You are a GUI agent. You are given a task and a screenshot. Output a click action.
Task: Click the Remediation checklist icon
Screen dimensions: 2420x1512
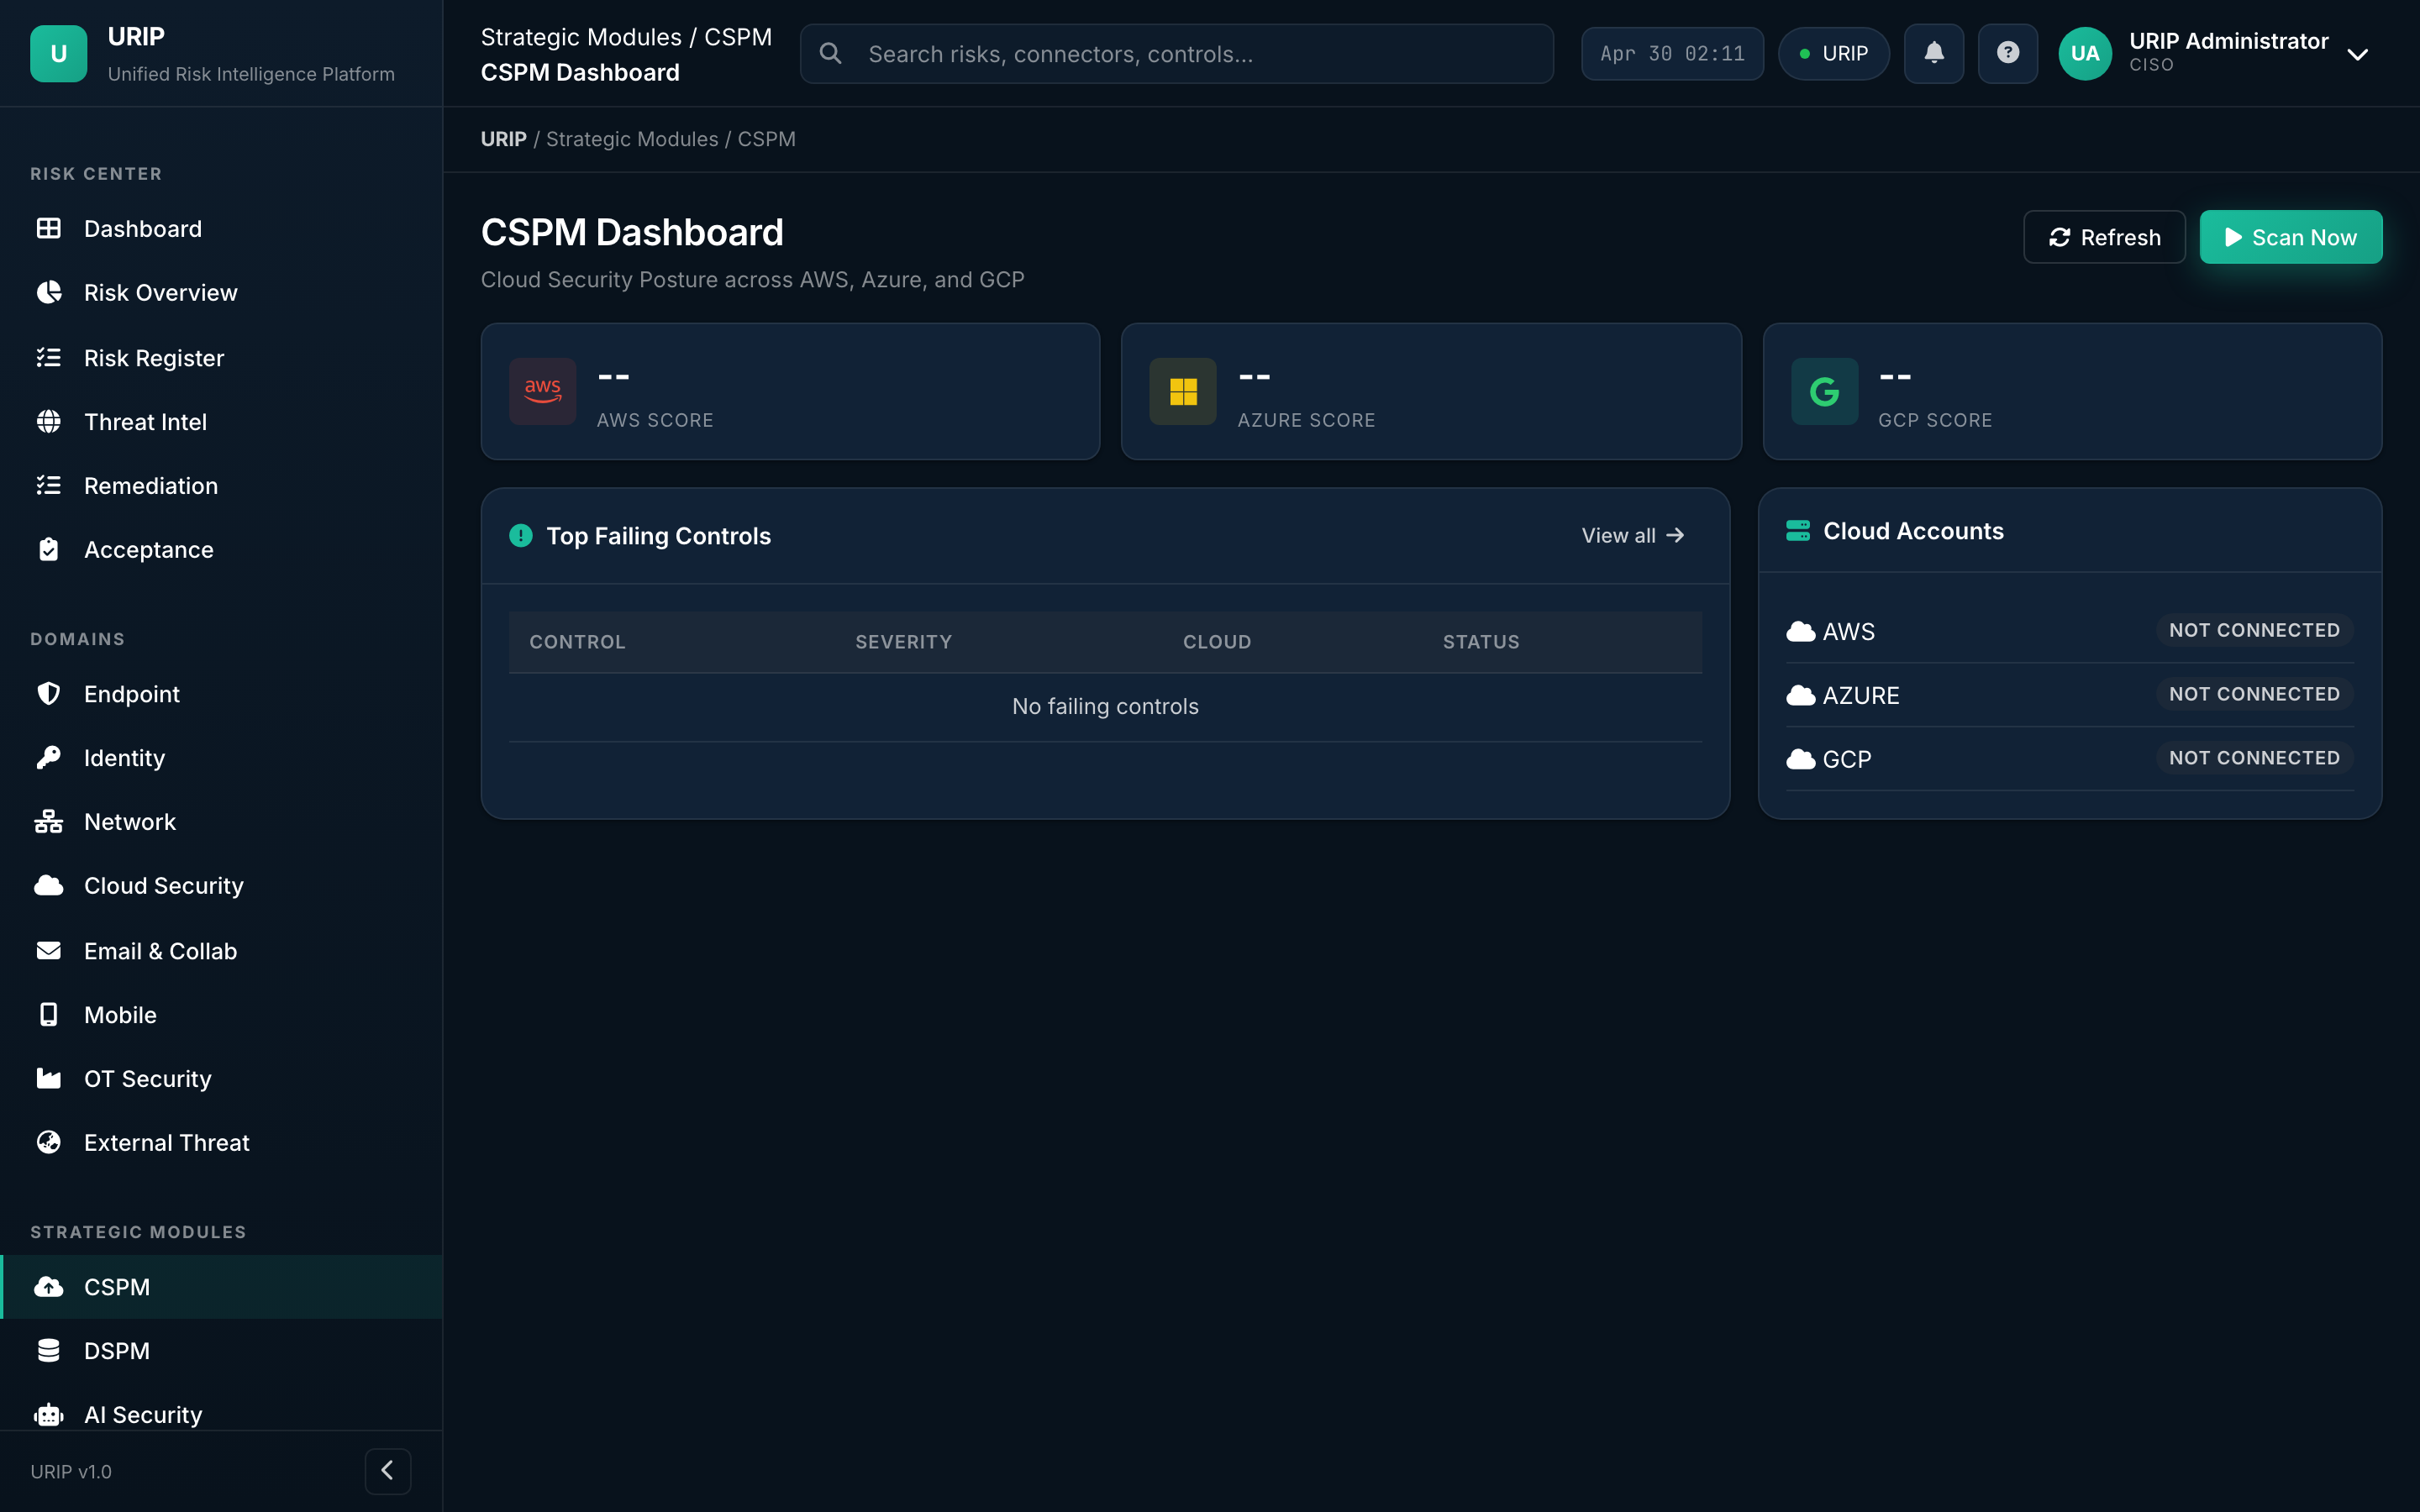coord(48,485)
